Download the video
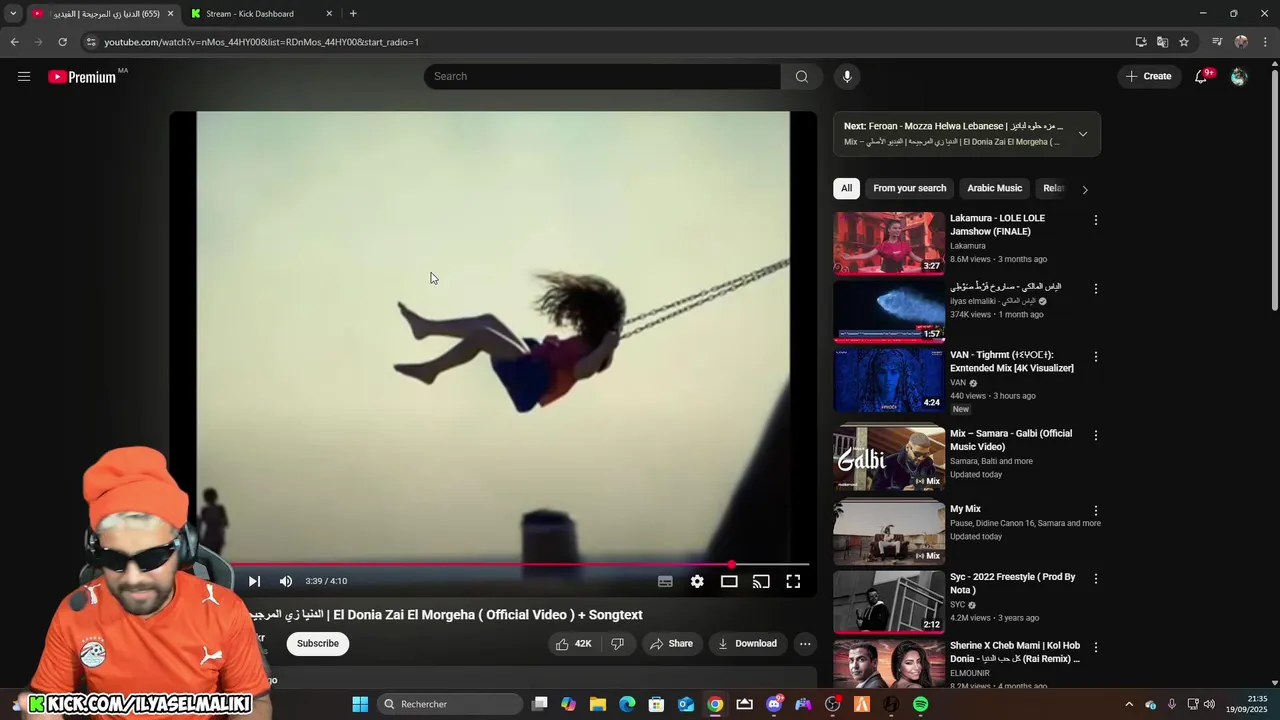The height and width of the screenshot is (720, 1280). click(x=747, y=644)
